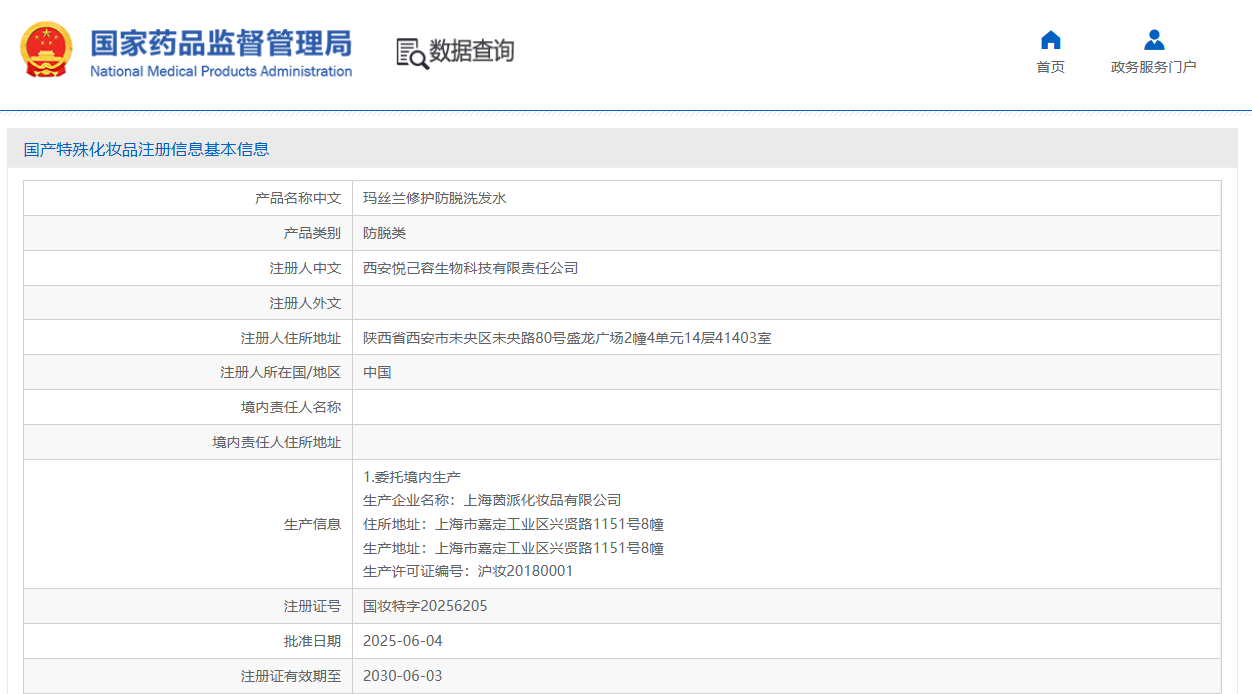This screenshot has height=694, width=1252.
Task: Click the 国家药品监督管理局 site title
Action: [x=221, y=43]
